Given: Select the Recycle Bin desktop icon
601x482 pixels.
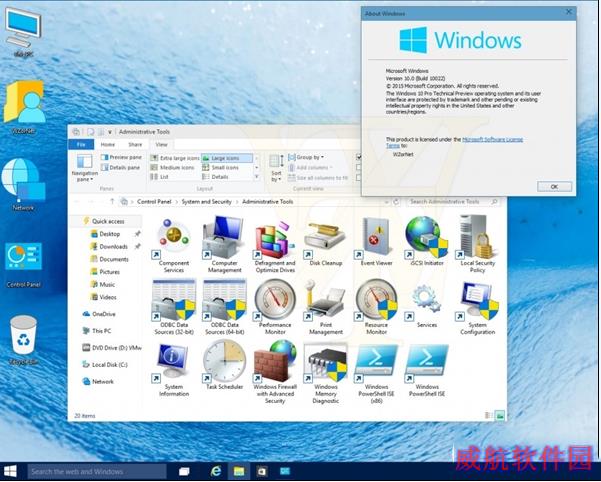Looking at the screenshot, I should tap(23, 340).
